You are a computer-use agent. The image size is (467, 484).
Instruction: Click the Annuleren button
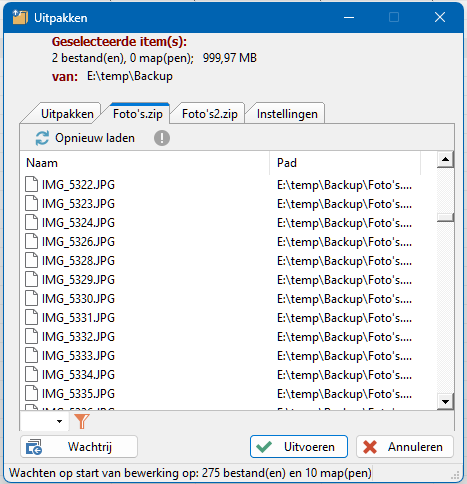click(405, 447)
